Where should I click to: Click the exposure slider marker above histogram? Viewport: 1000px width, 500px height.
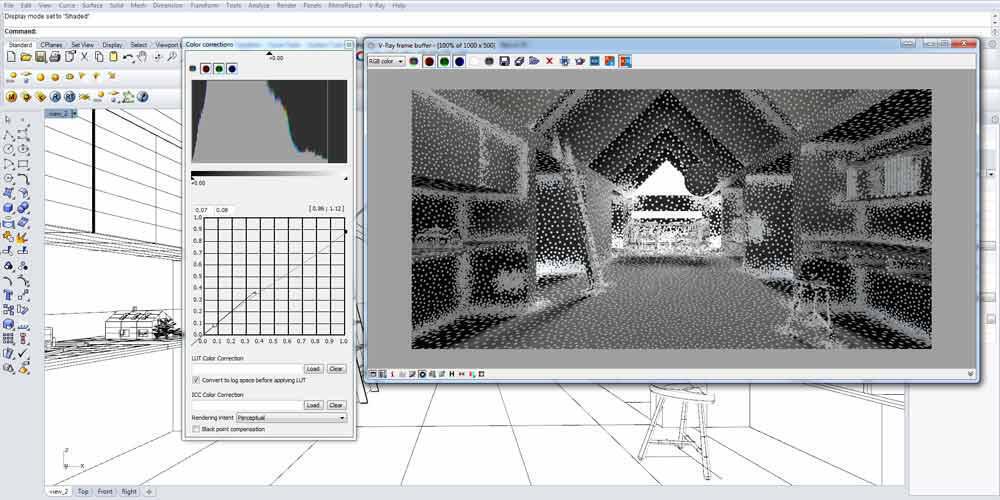click(269, 54)
